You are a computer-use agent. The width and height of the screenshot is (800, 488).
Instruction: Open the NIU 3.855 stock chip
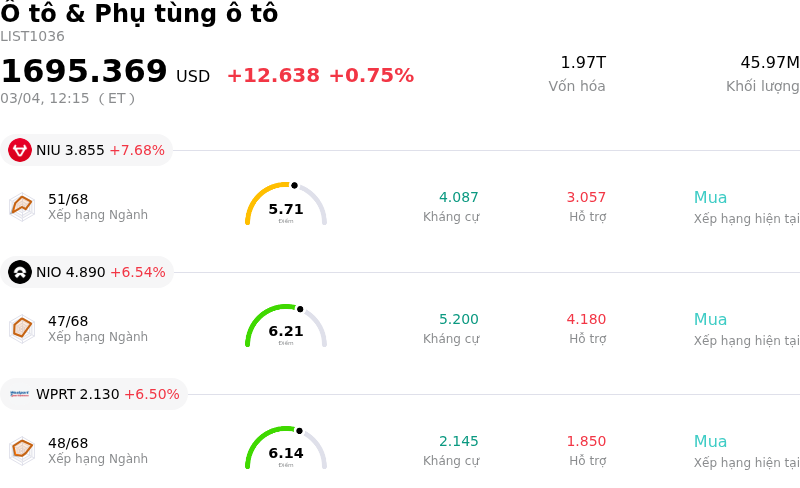pyautogui.click(x=86, y=150)
